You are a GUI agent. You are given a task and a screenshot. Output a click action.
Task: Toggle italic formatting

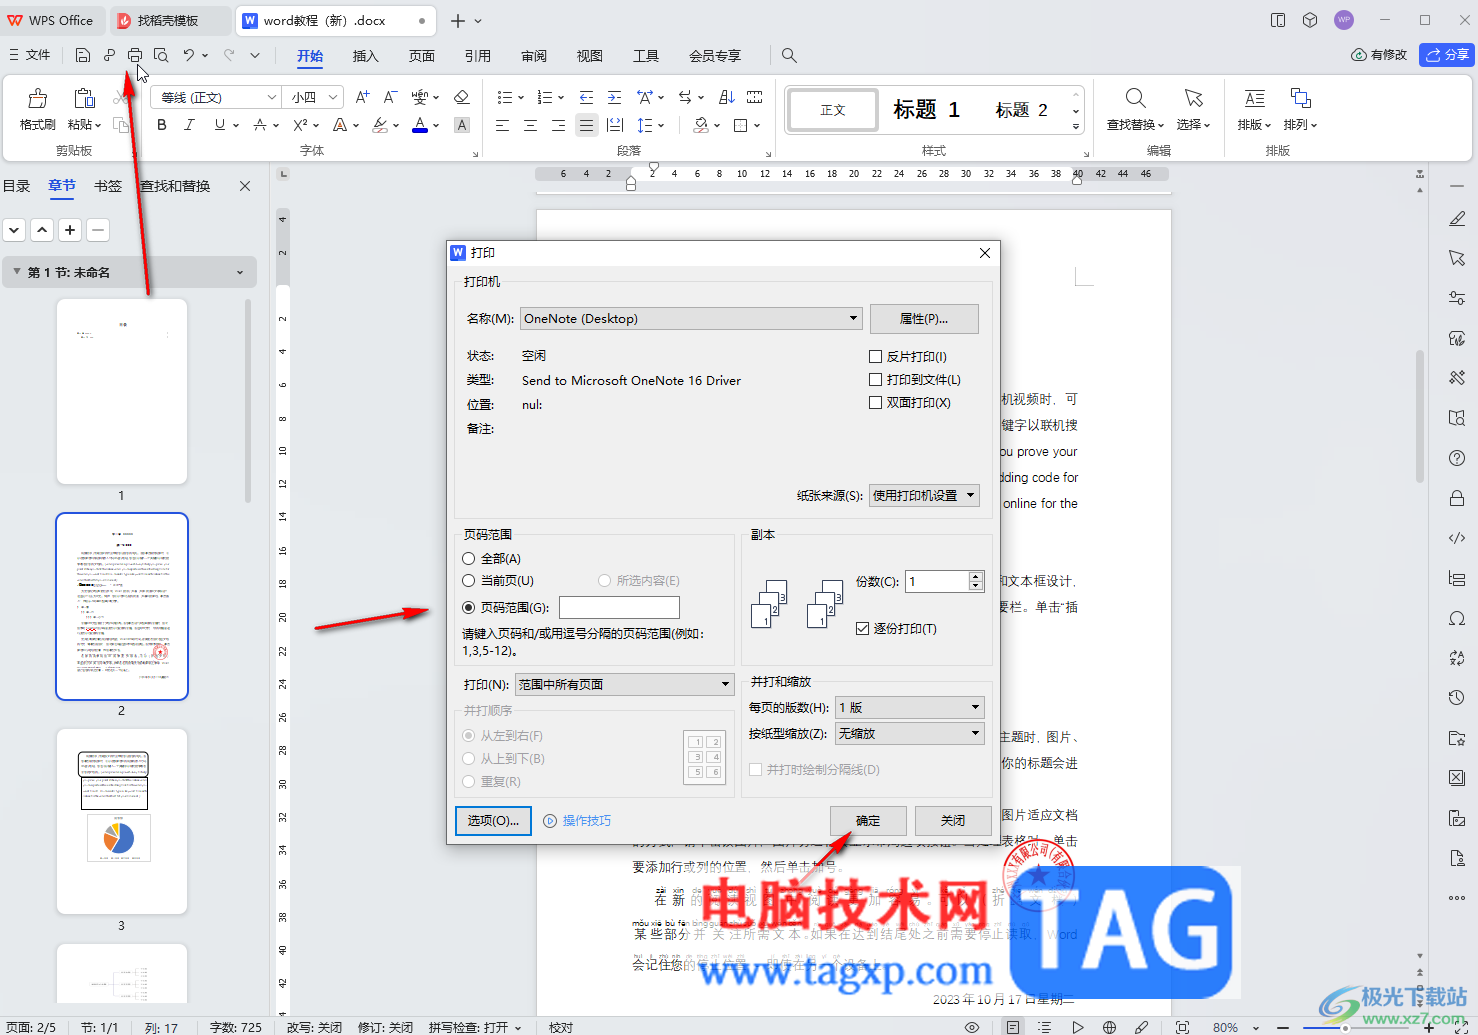click(189, 125)
